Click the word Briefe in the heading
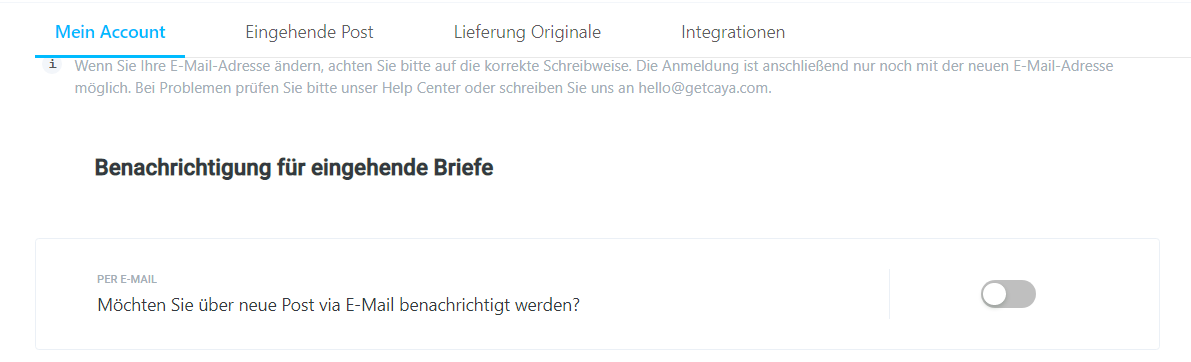Viewport: 1191px width, 362px height. click(463, 168)
